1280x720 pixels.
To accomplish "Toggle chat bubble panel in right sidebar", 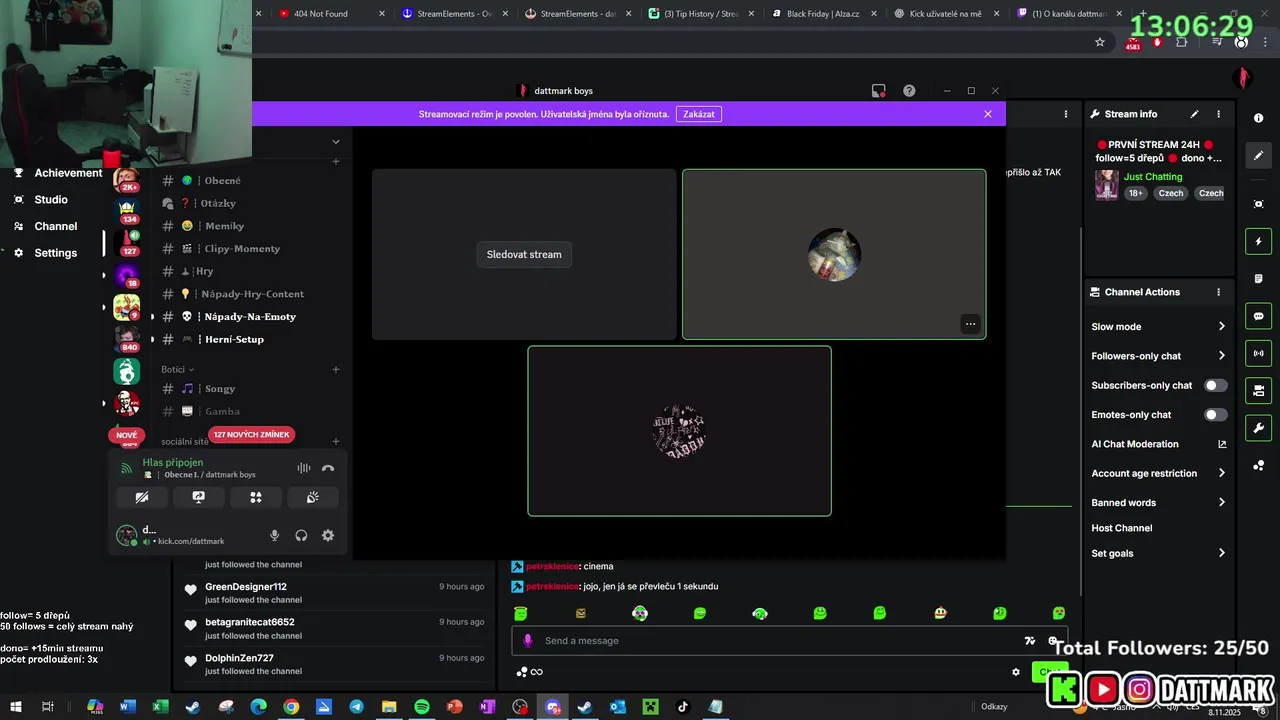I will 1258,316.
